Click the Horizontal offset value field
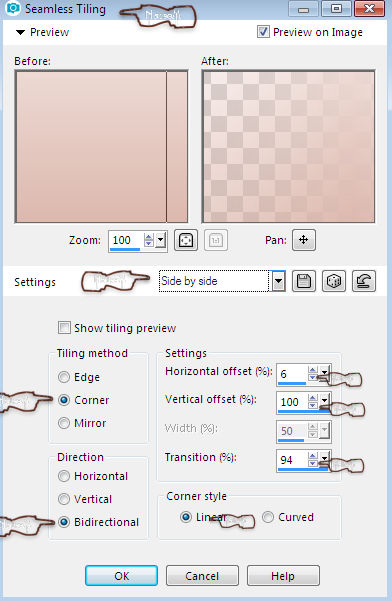The height and width of the screenshot is (601, 392). 292,374
